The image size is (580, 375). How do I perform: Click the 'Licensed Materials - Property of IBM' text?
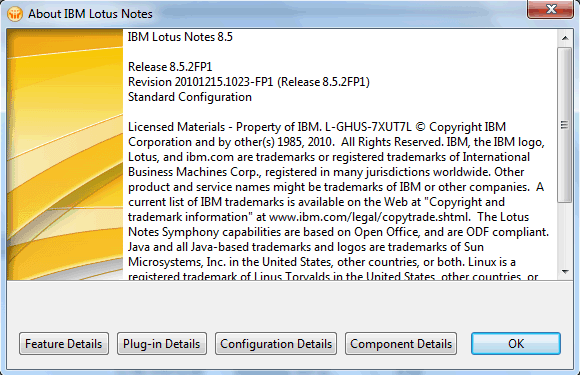[223, 127]
